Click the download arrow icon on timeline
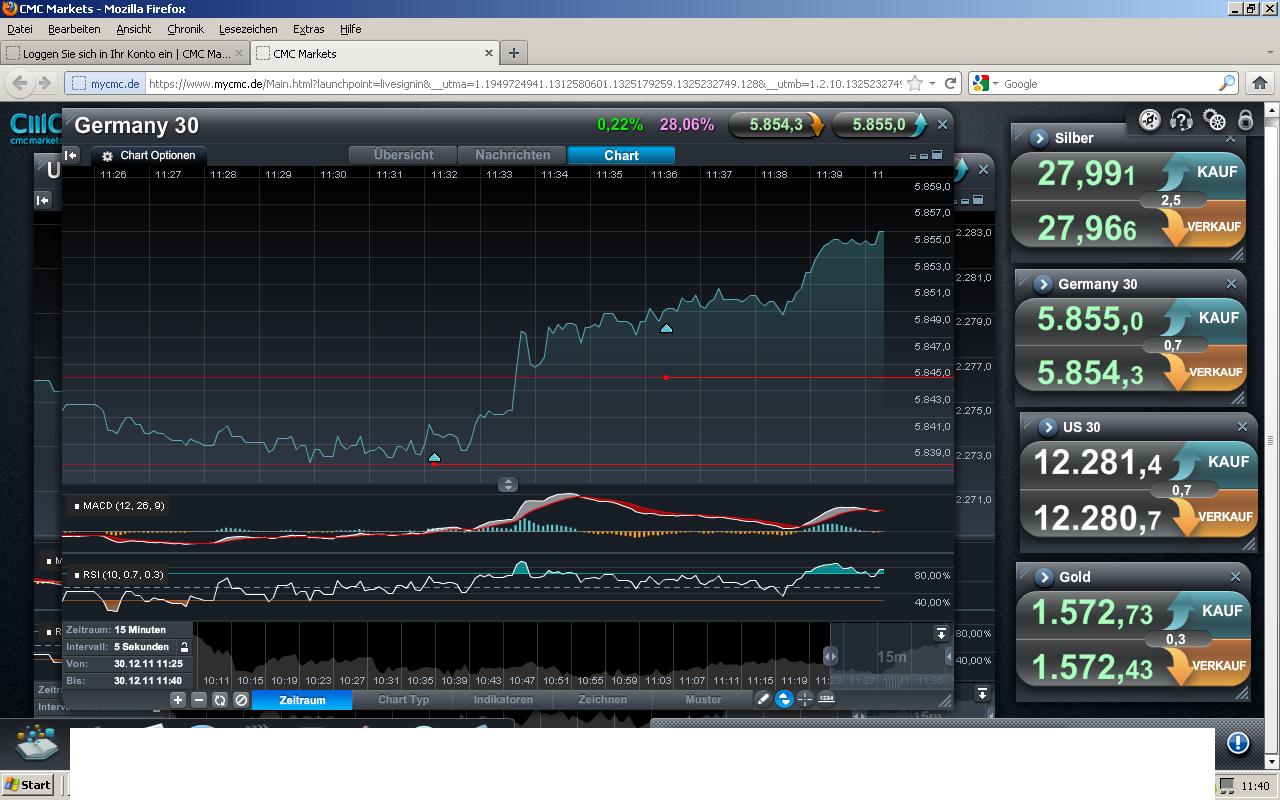 pyautogui.click(x=941, y=634)
